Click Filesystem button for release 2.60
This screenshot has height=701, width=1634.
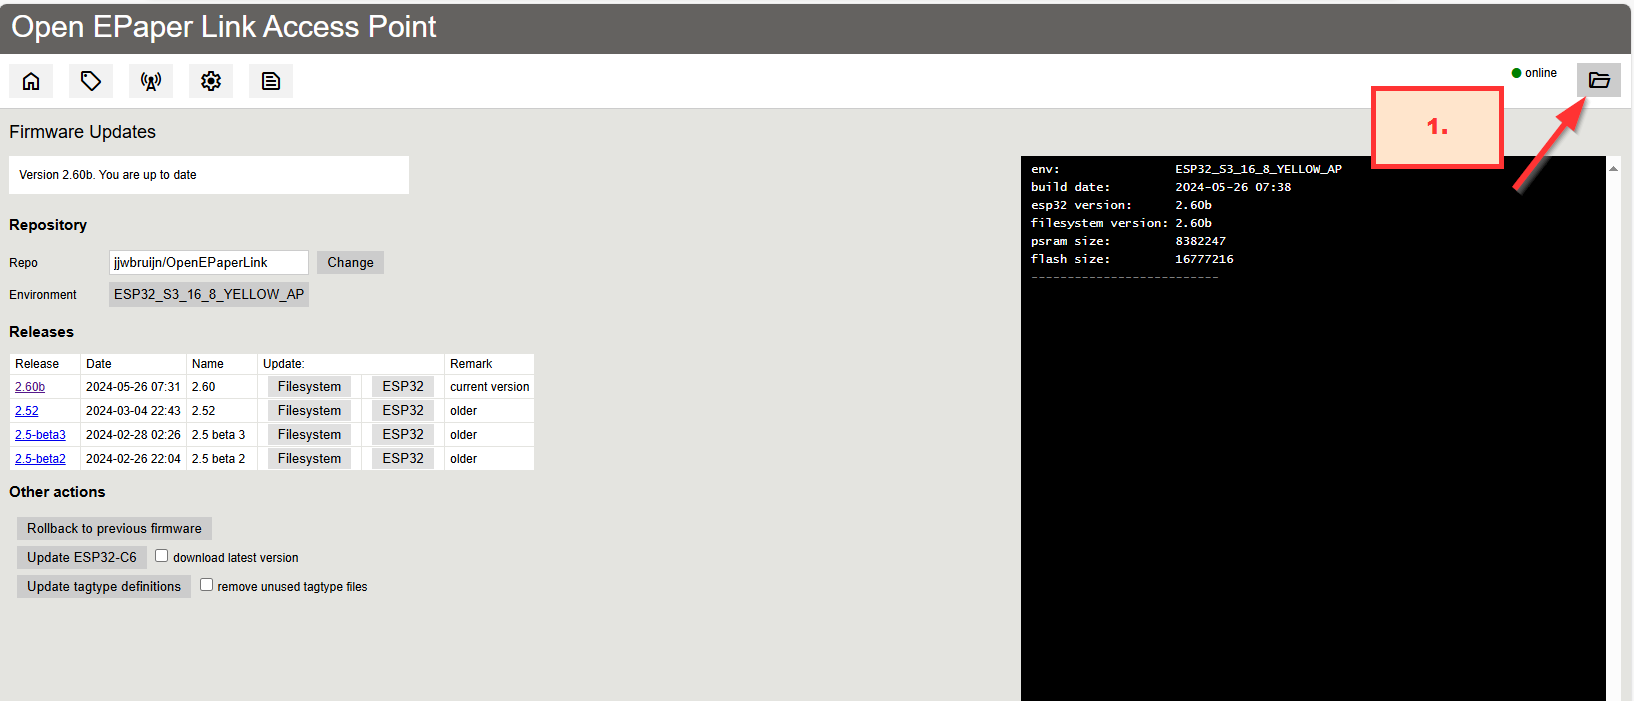click(x=309, y=386)
